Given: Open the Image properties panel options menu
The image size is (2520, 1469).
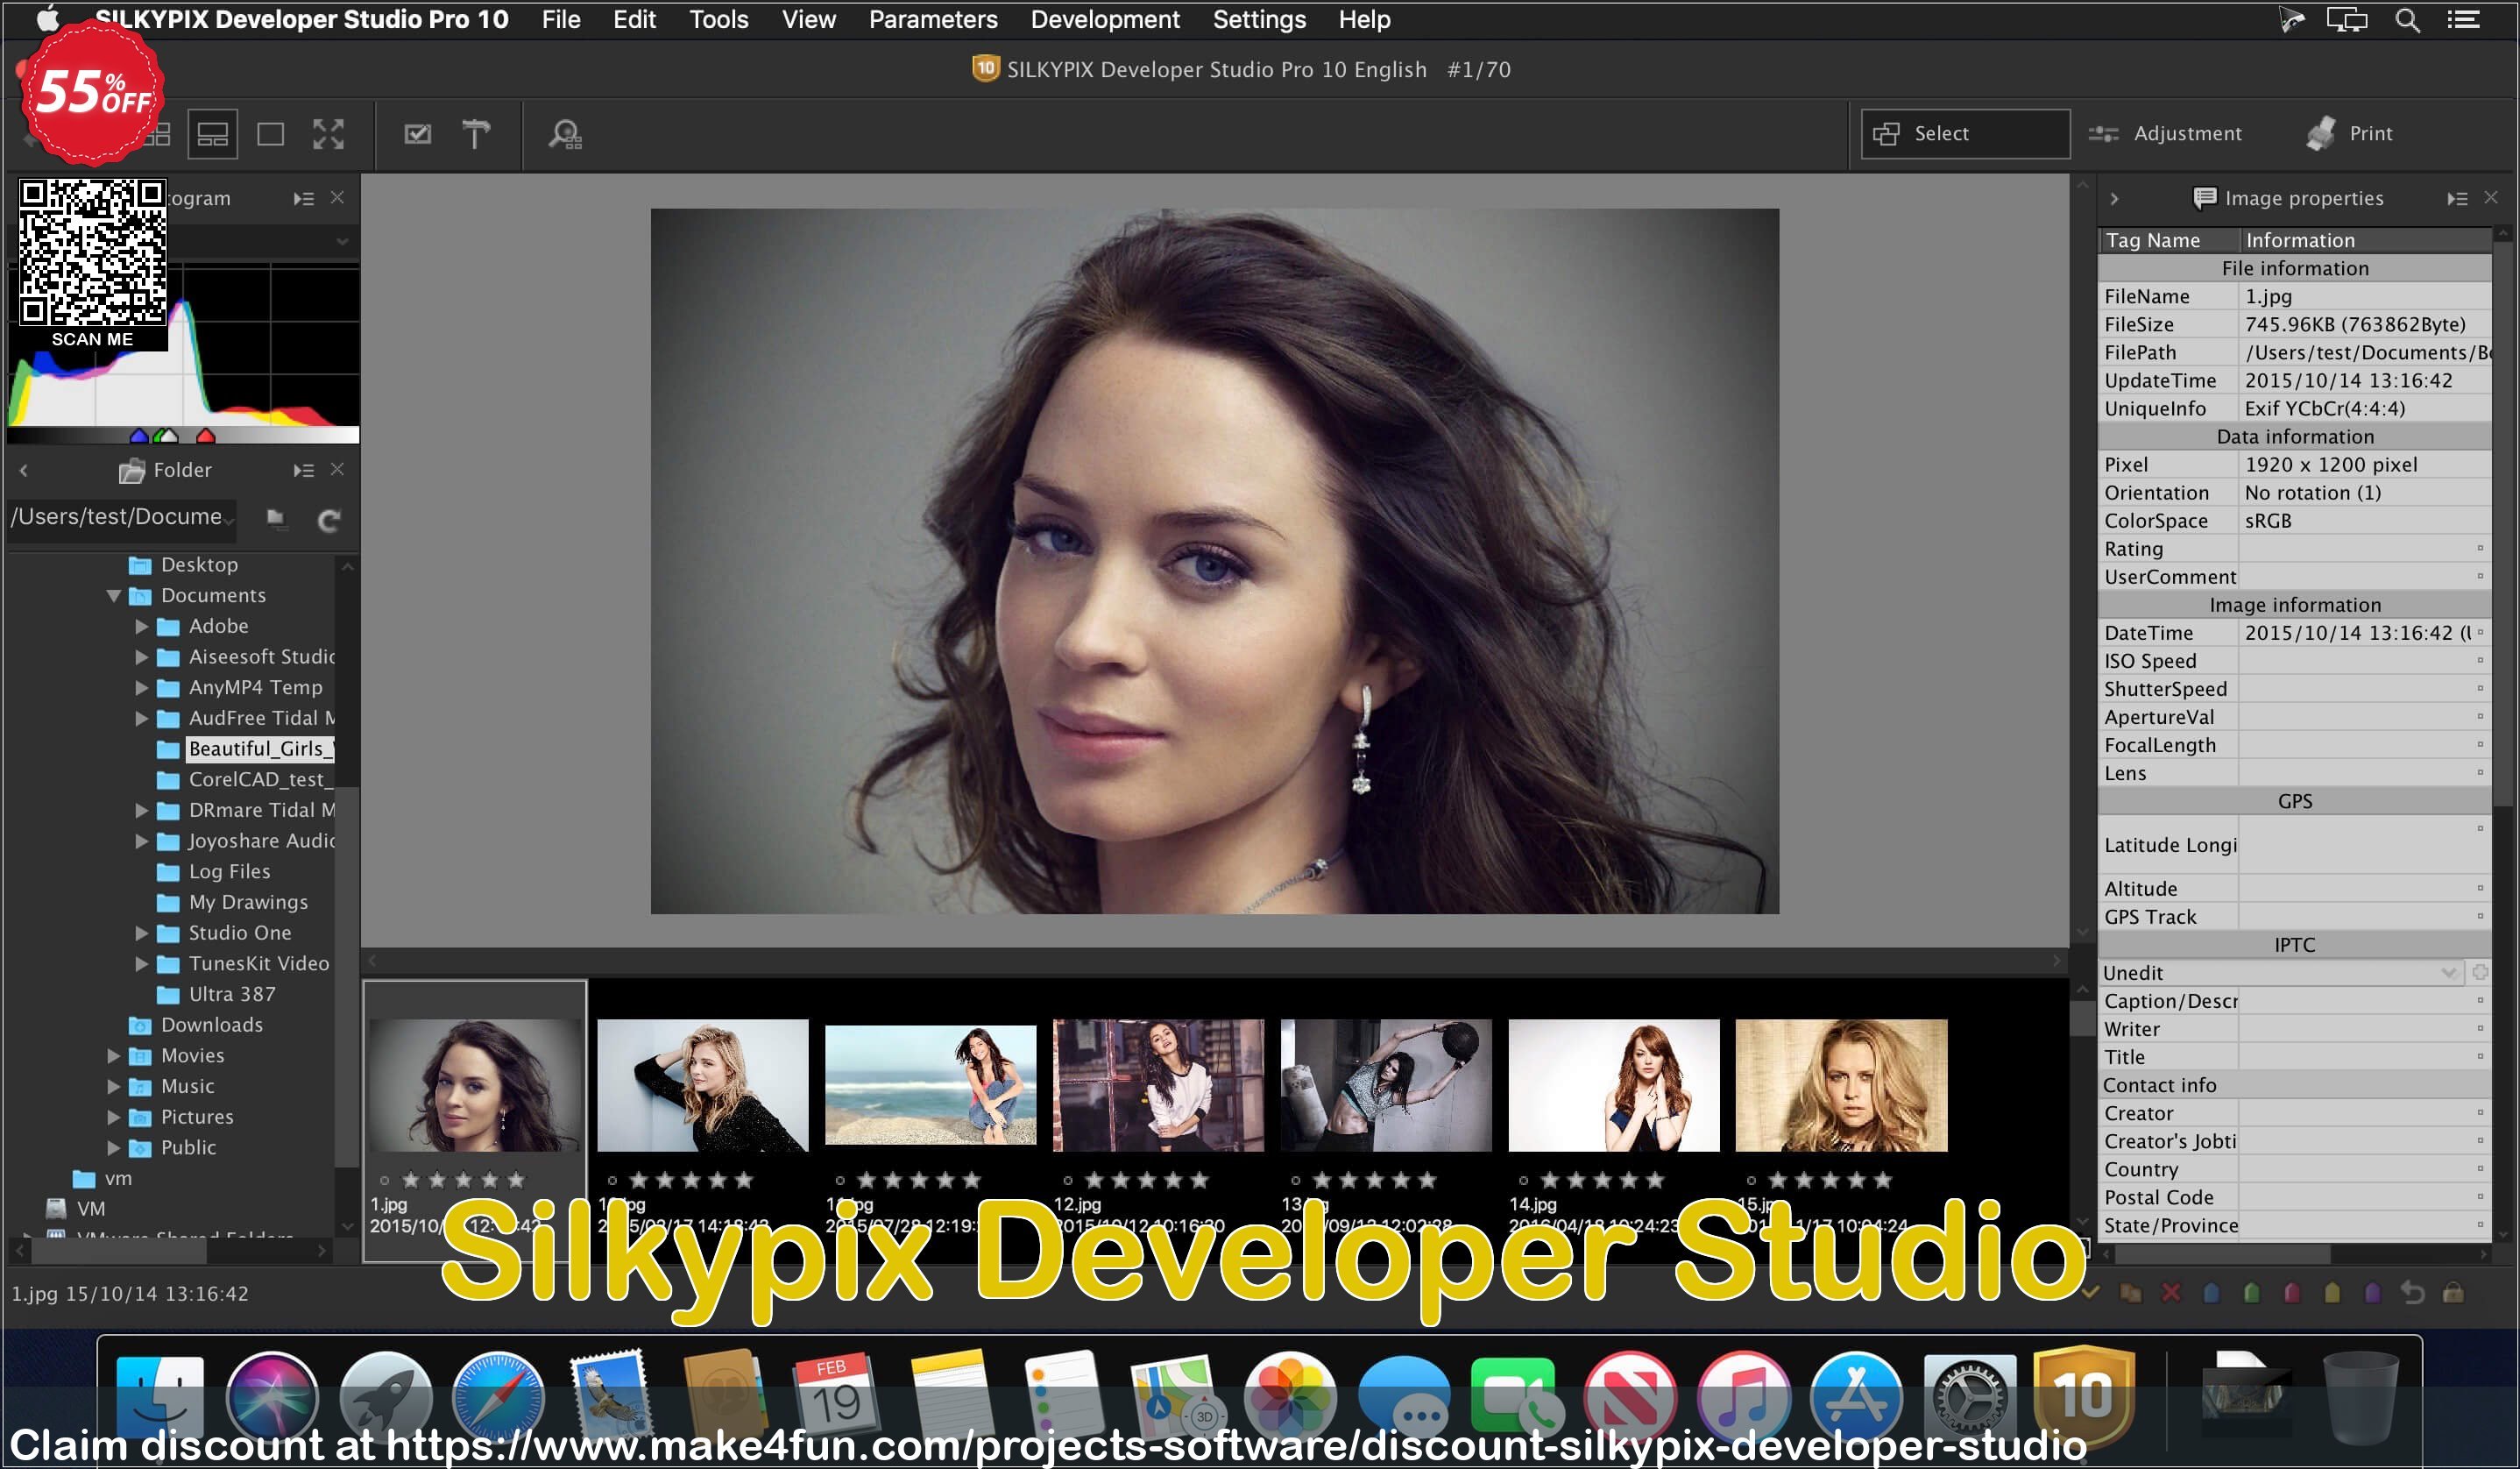Looking at the screenshot, I should click(x=2457, y=198).
